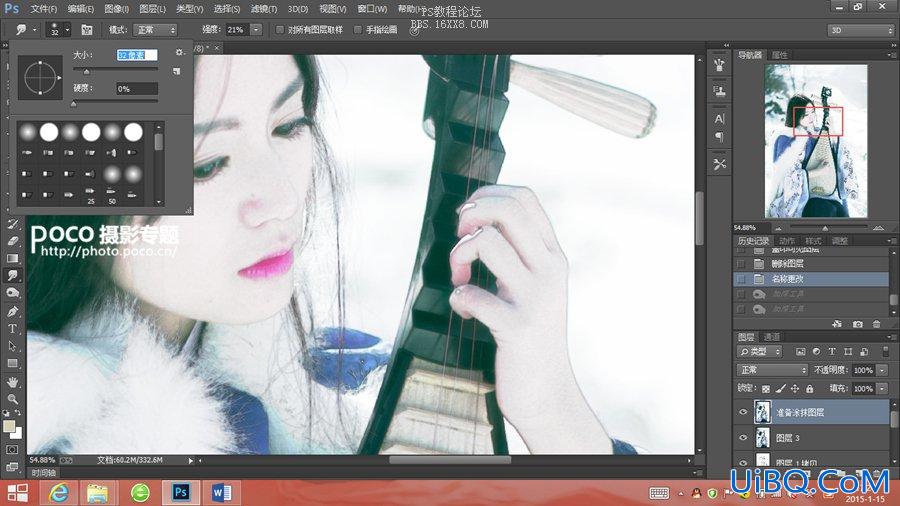The width and height of the screenshot is (900, 506).
Task: Select history state 名称更改
Action: point(812,279)
